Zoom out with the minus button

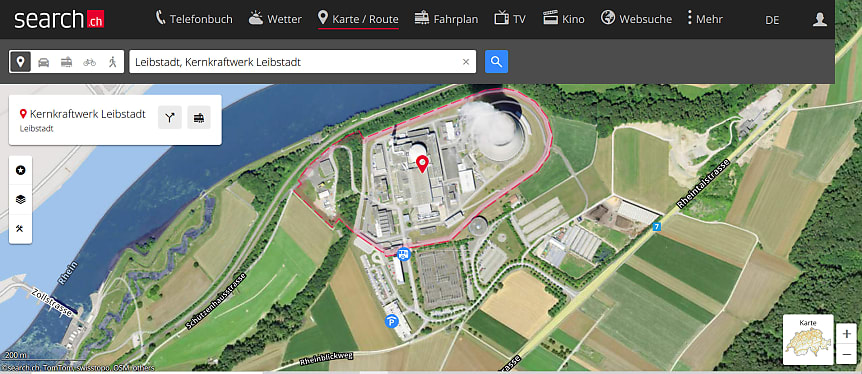tap(847, 354)
